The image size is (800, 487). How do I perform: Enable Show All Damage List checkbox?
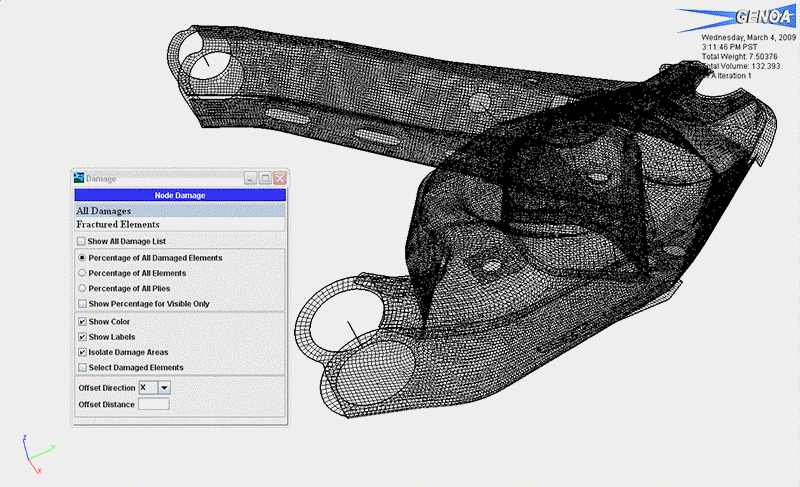(82, 241)
